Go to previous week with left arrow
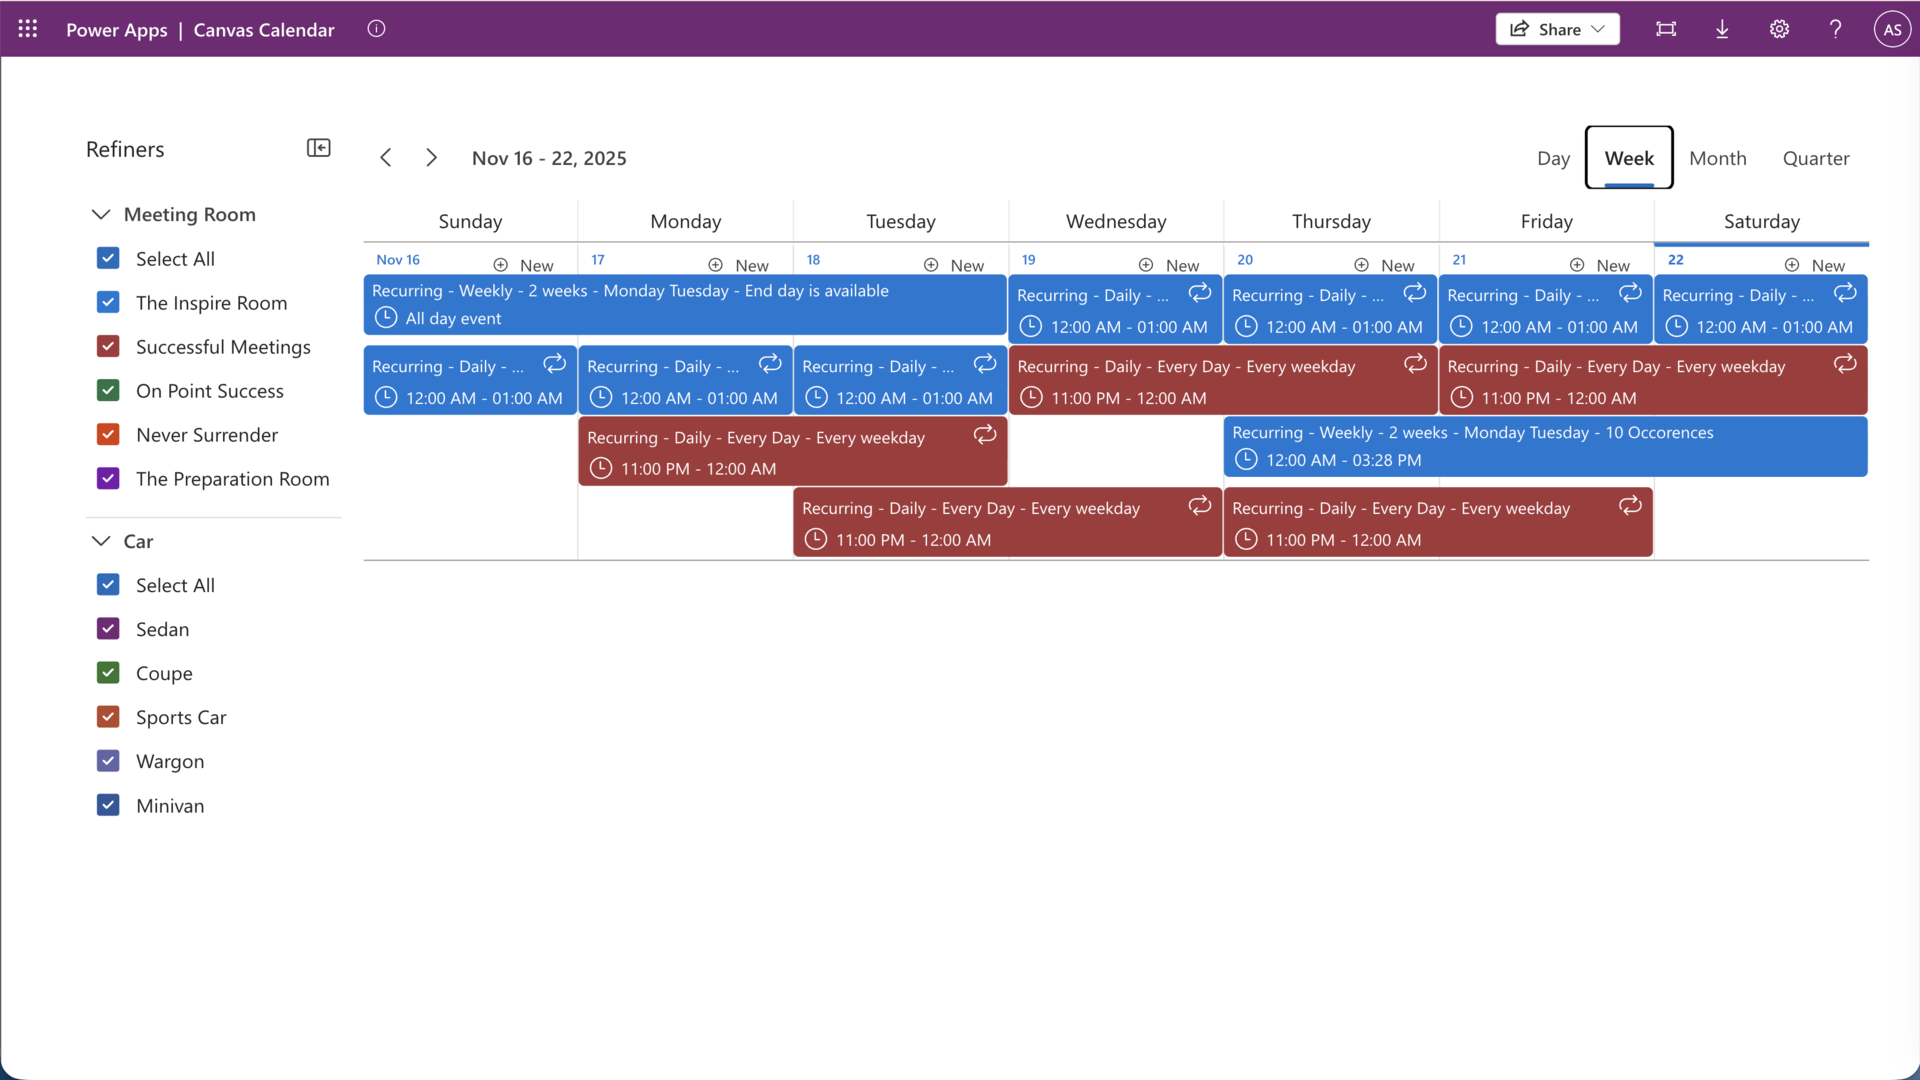 coord(386,158)
